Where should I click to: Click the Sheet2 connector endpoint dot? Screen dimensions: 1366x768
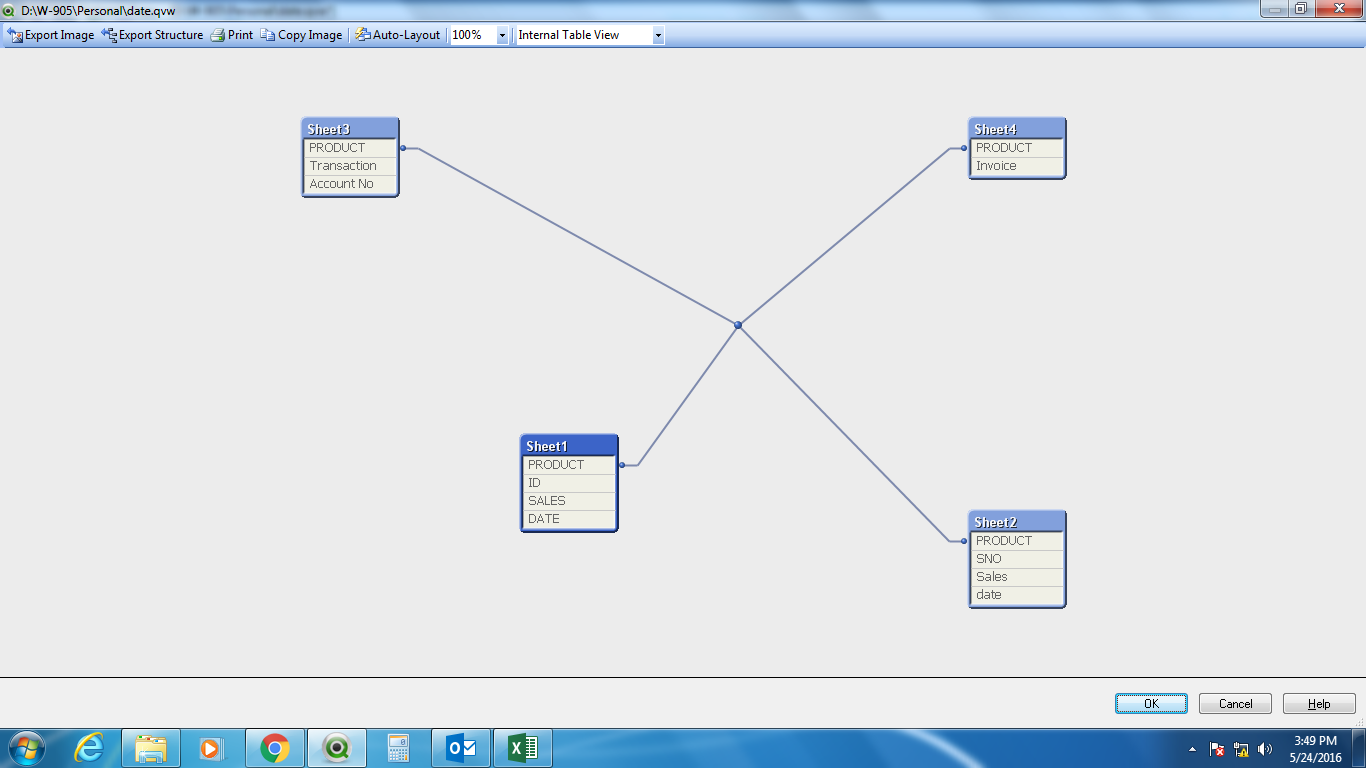coord(964,541)
